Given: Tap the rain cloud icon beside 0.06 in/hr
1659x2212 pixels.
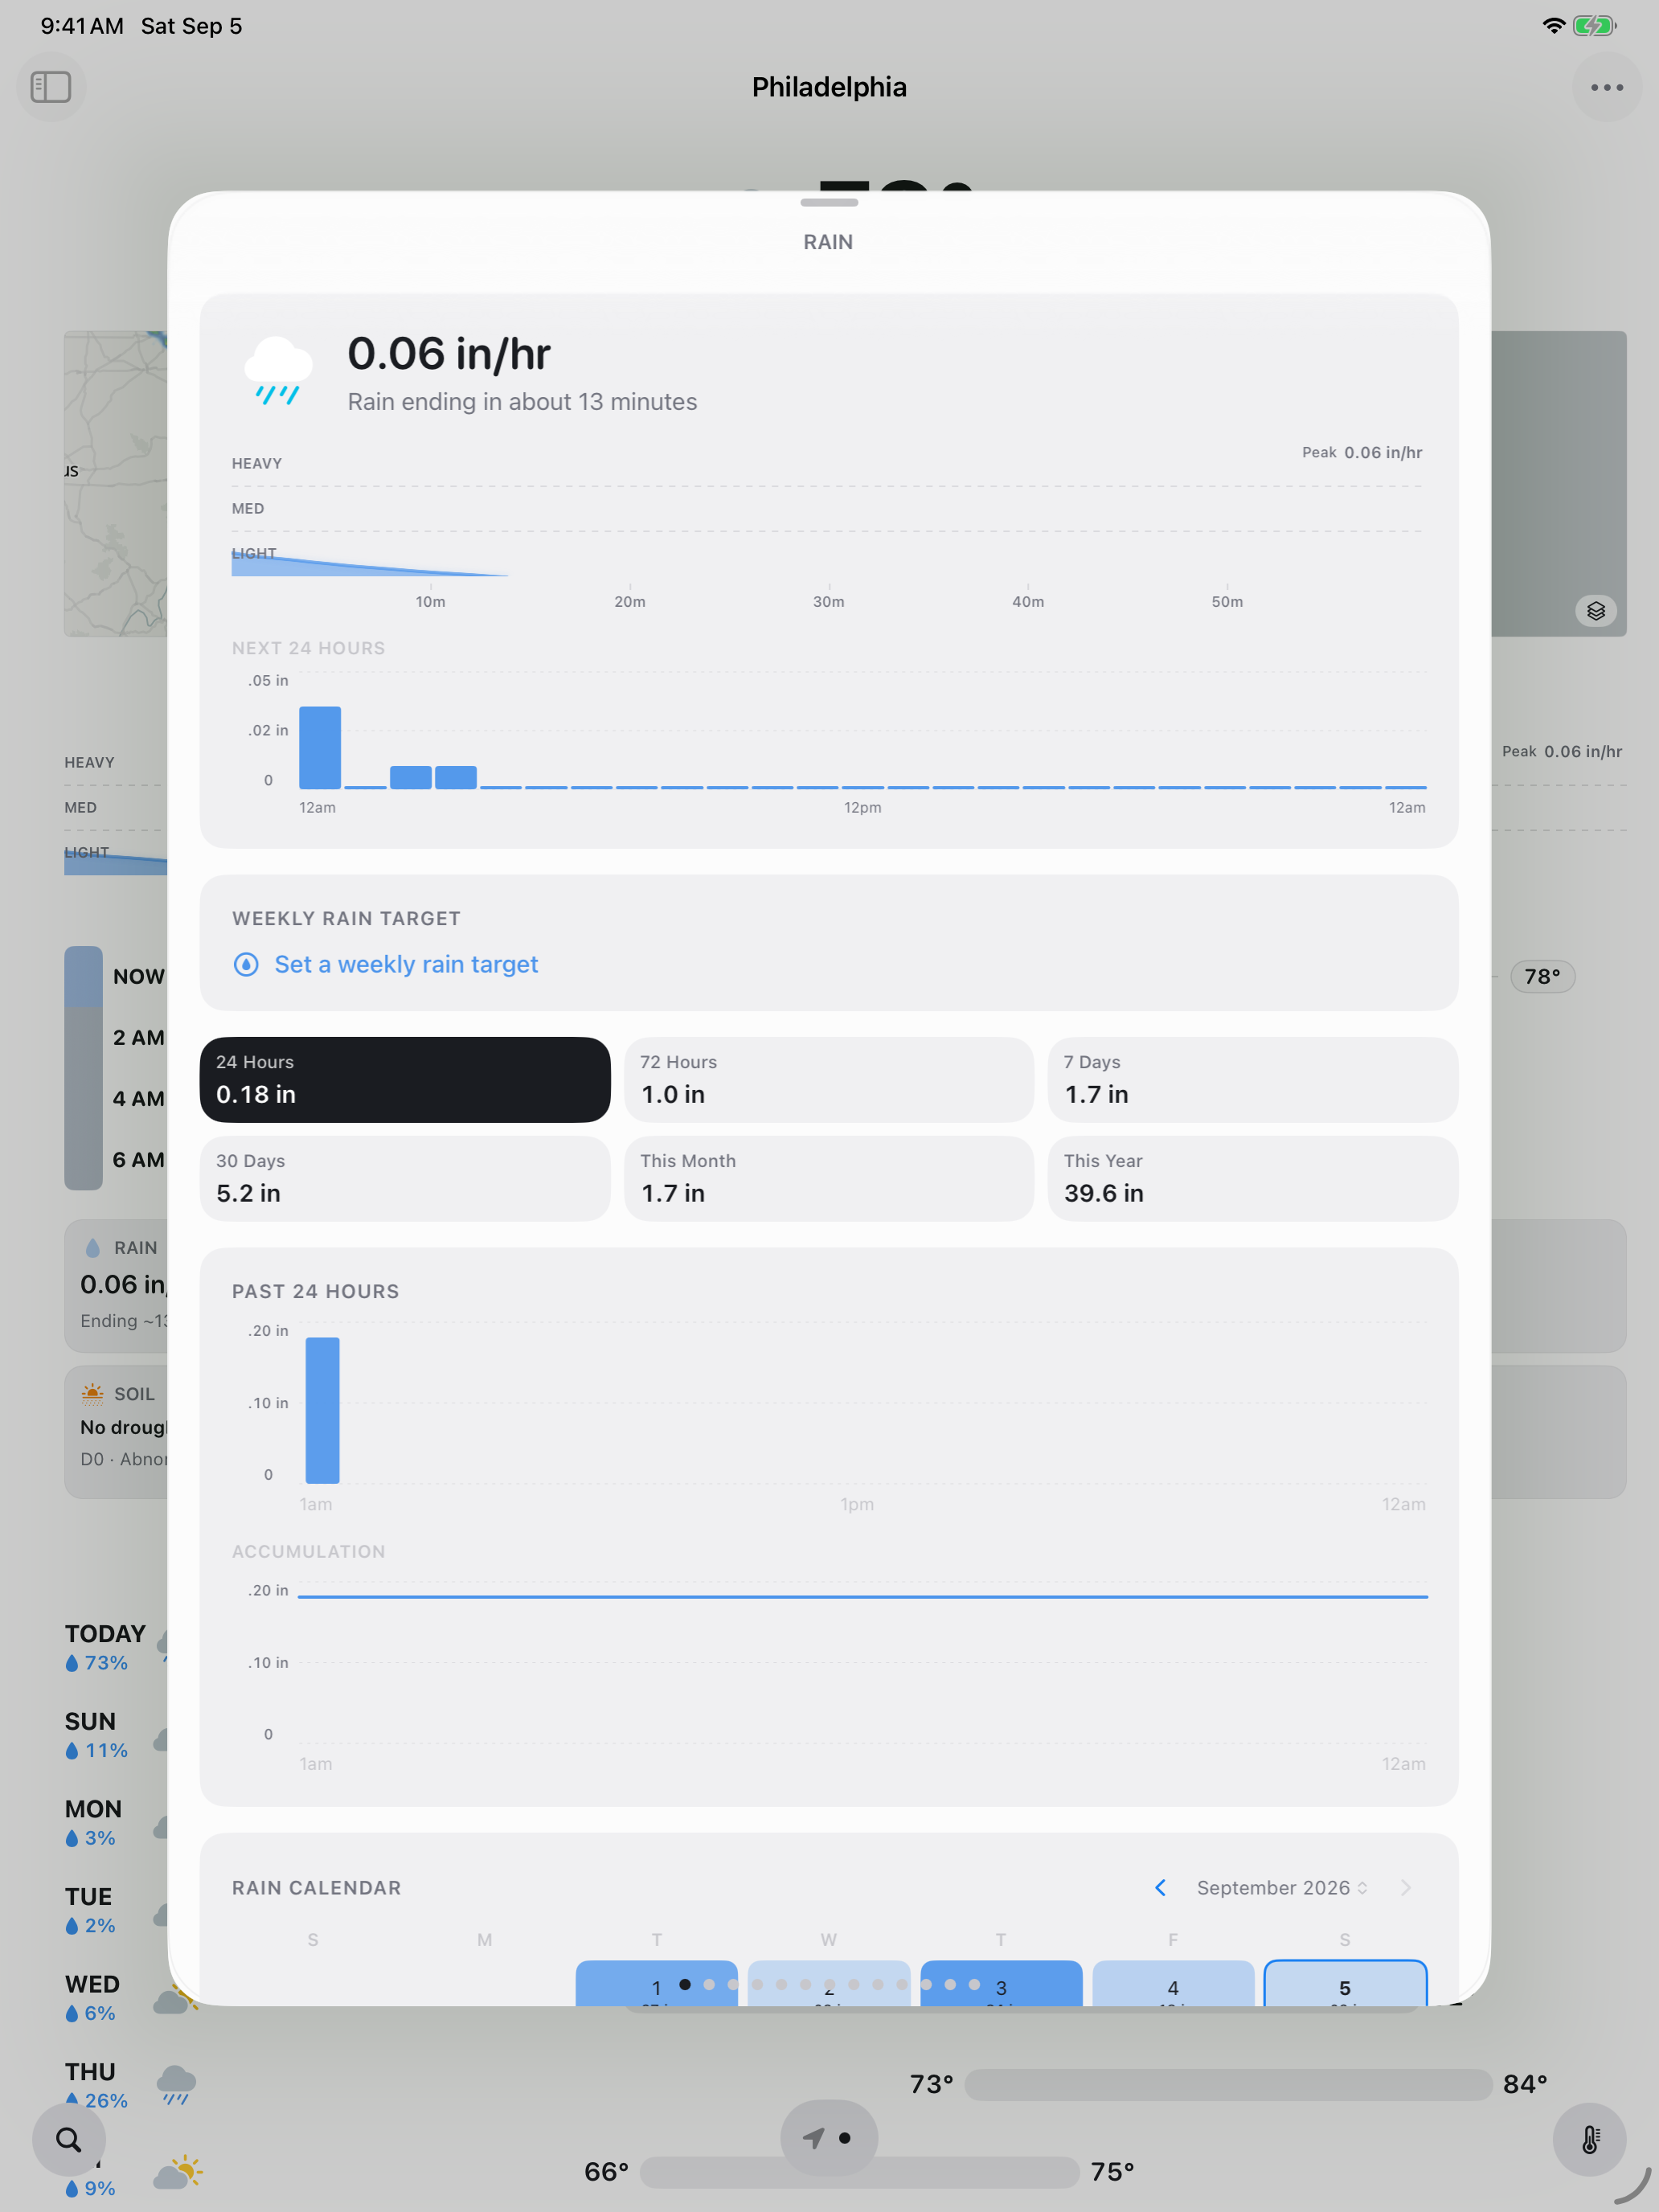Looking at the screenshot, I should click(278, 371).
